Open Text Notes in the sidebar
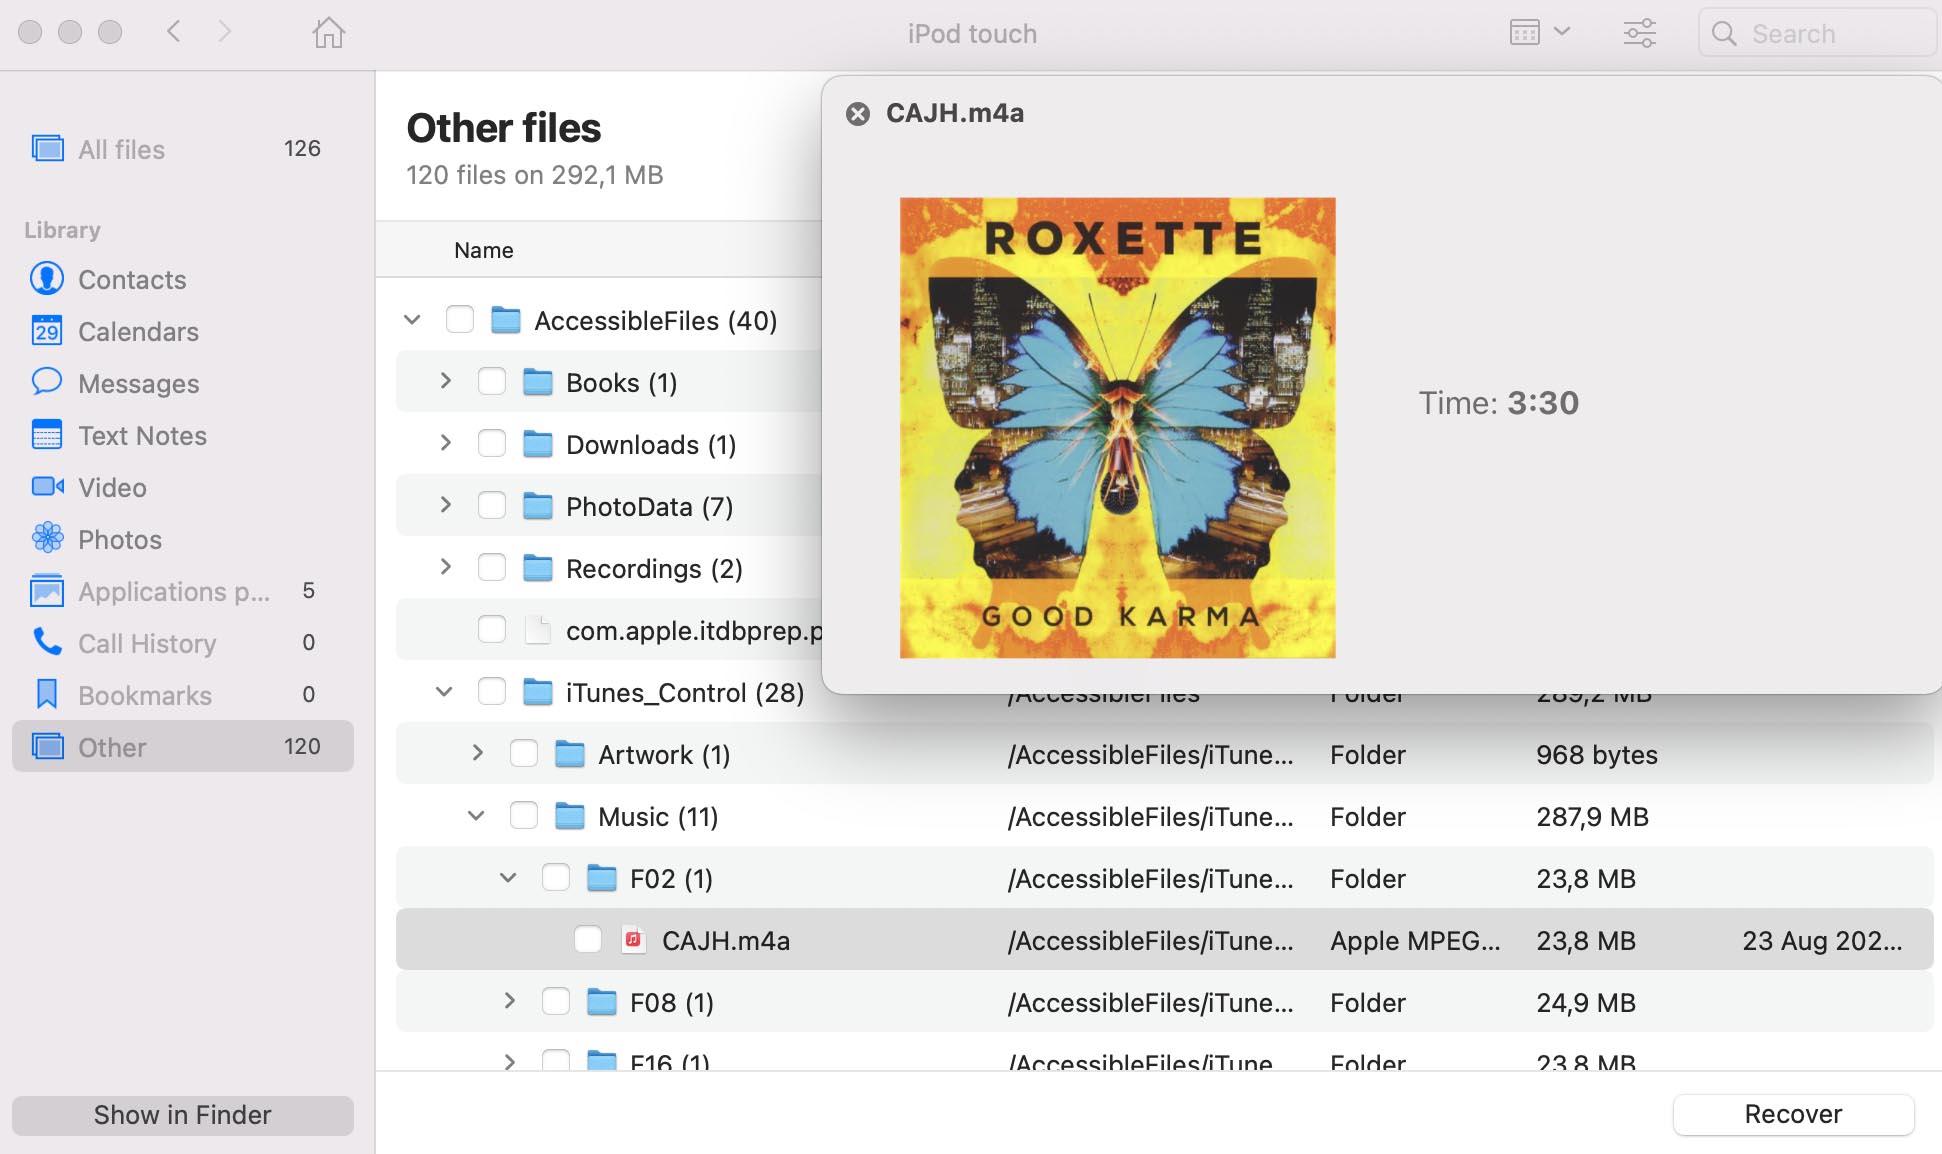The height and width of the screenshot is (1154, 1942). pyautogui.click(x=183, y=435)
